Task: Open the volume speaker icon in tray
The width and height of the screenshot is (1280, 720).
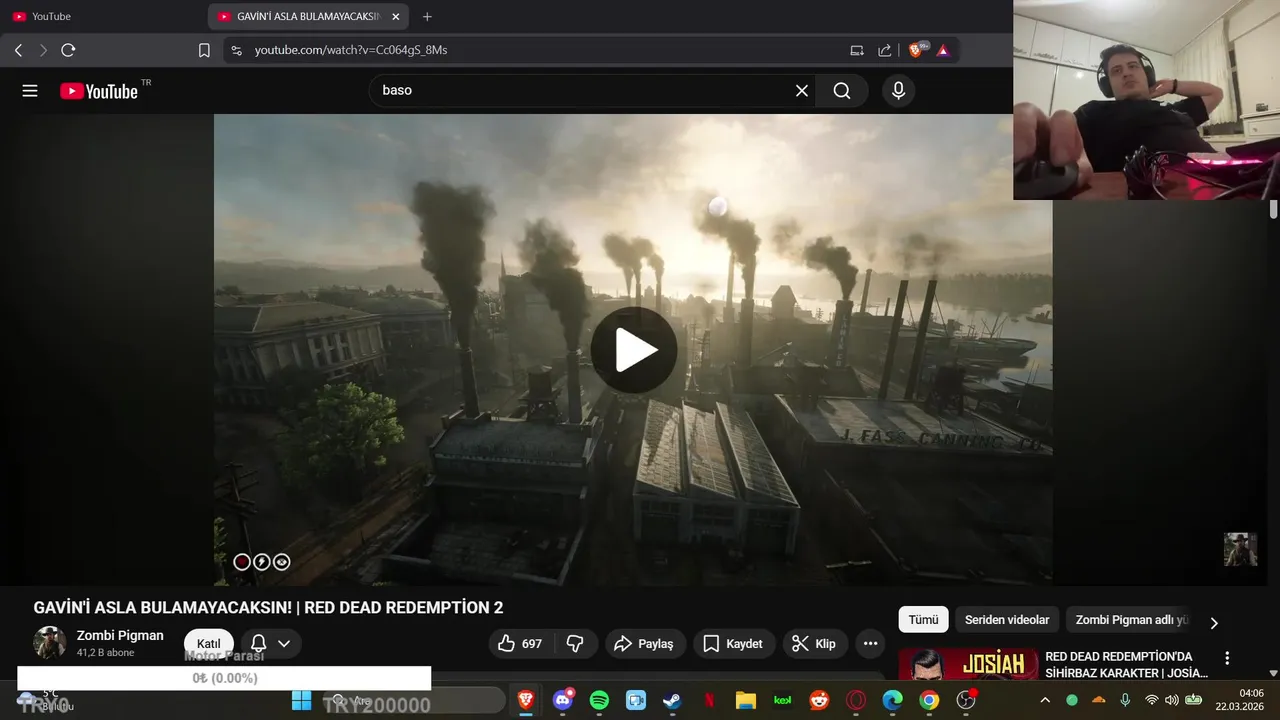Action: coord(1172,700)
